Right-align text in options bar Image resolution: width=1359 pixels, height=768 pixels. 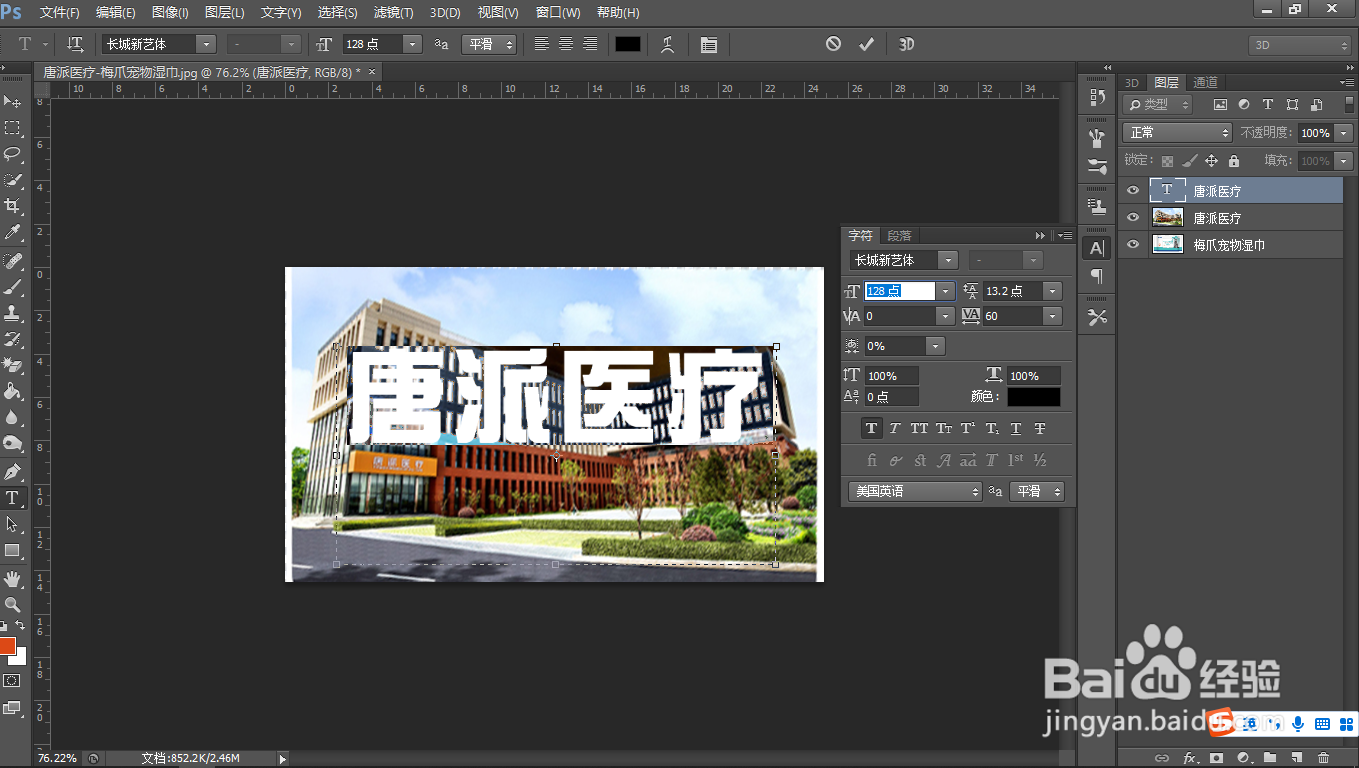point(590,44)
